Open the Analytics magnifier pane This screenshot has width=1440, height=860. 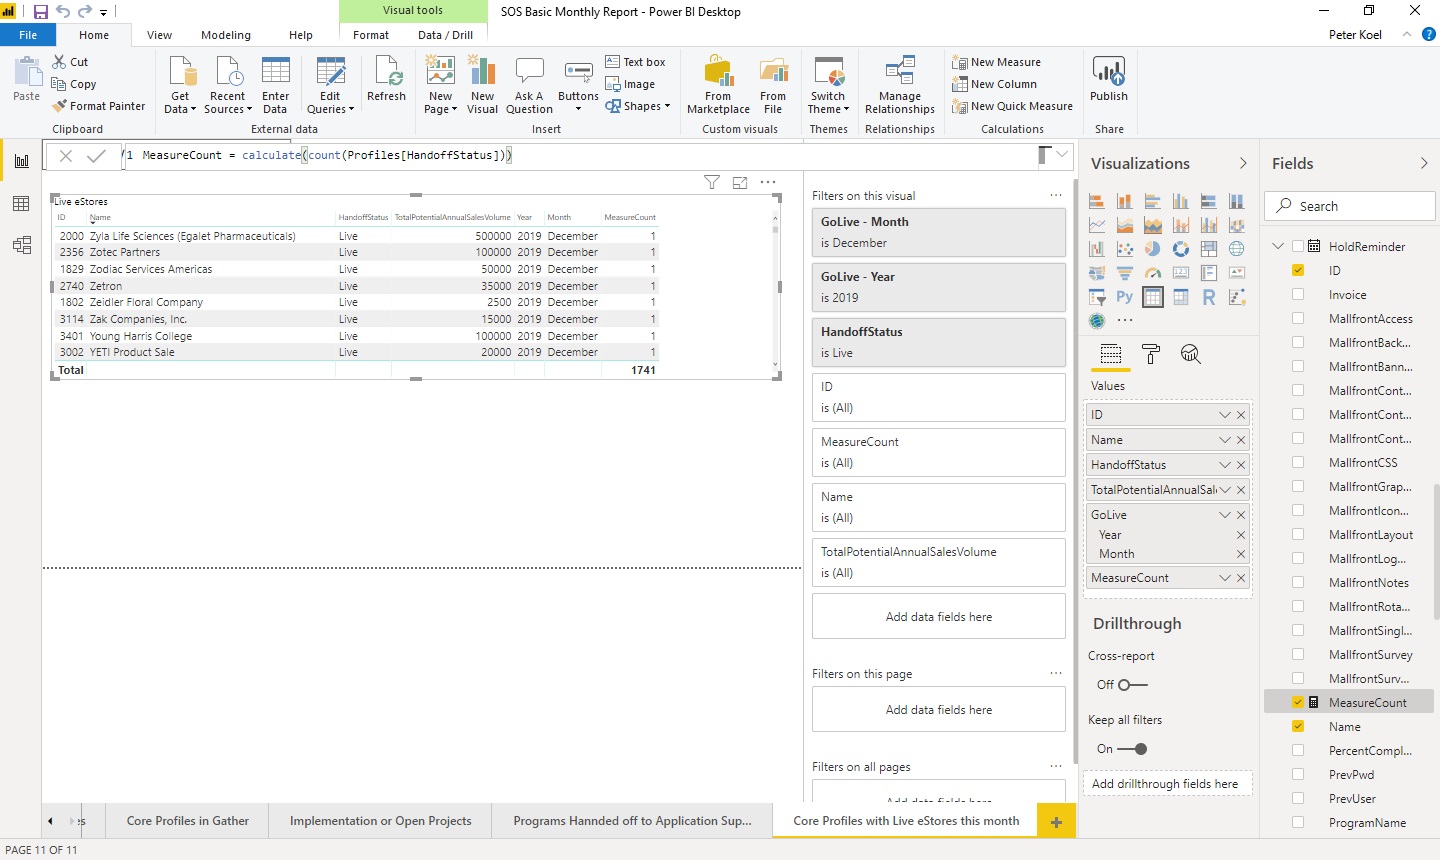pos(1190,354)
